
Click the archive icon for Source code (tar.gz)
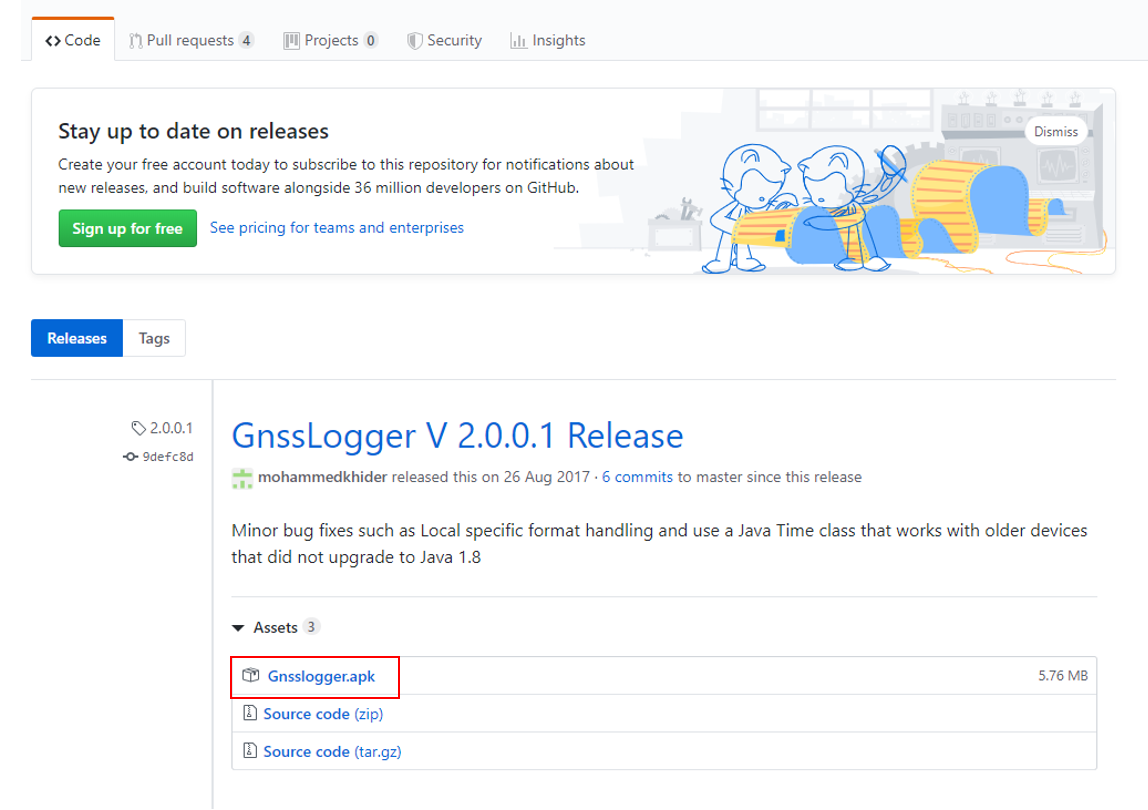pyautogui.click(x=250, y=751)
